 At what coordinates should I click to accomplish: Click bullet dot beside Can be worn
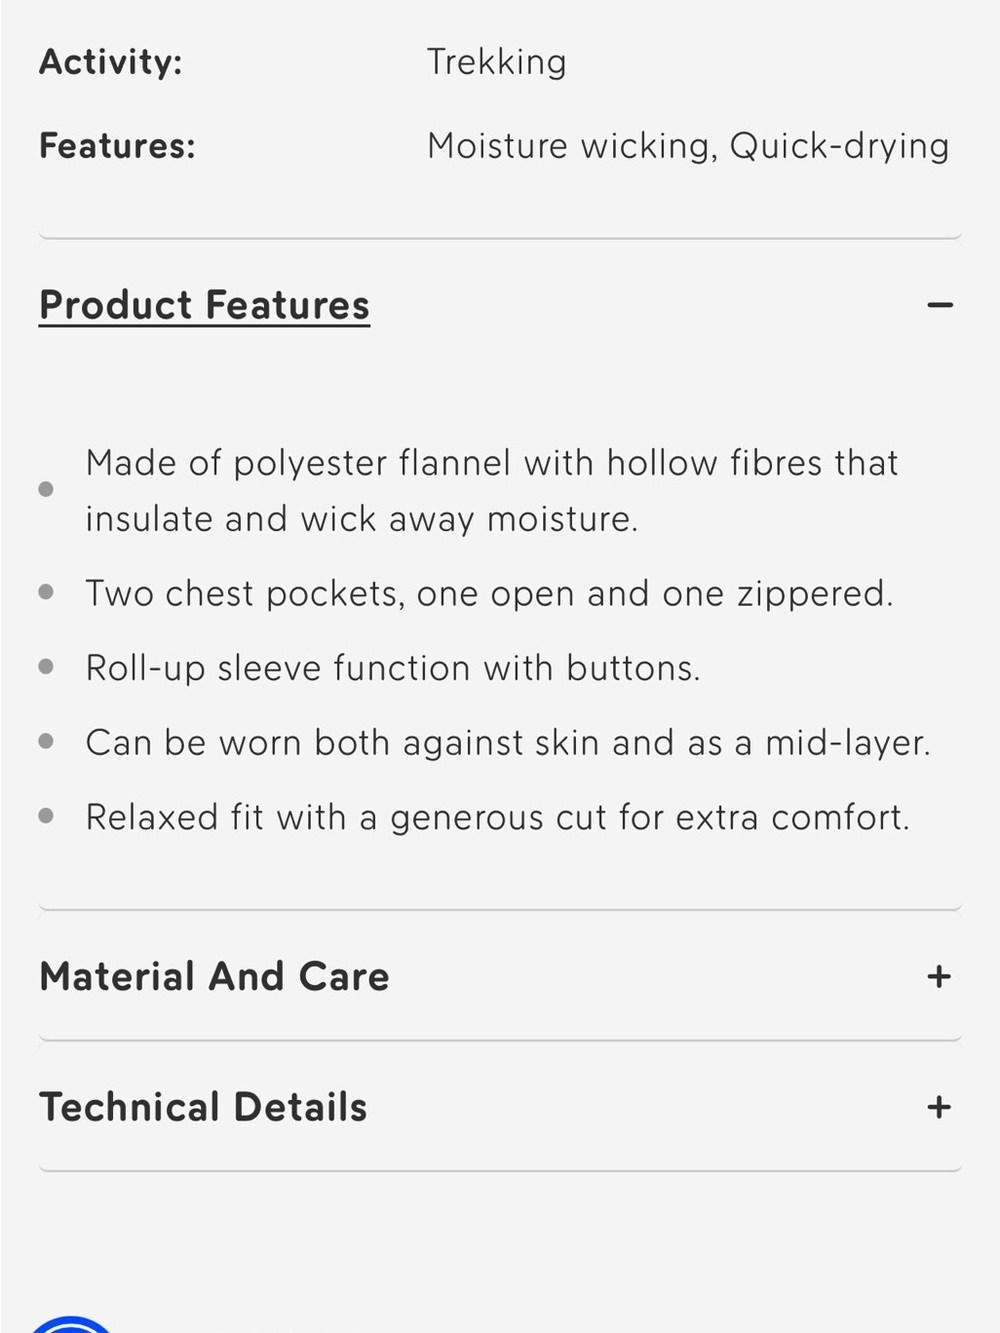coord(46,741)
